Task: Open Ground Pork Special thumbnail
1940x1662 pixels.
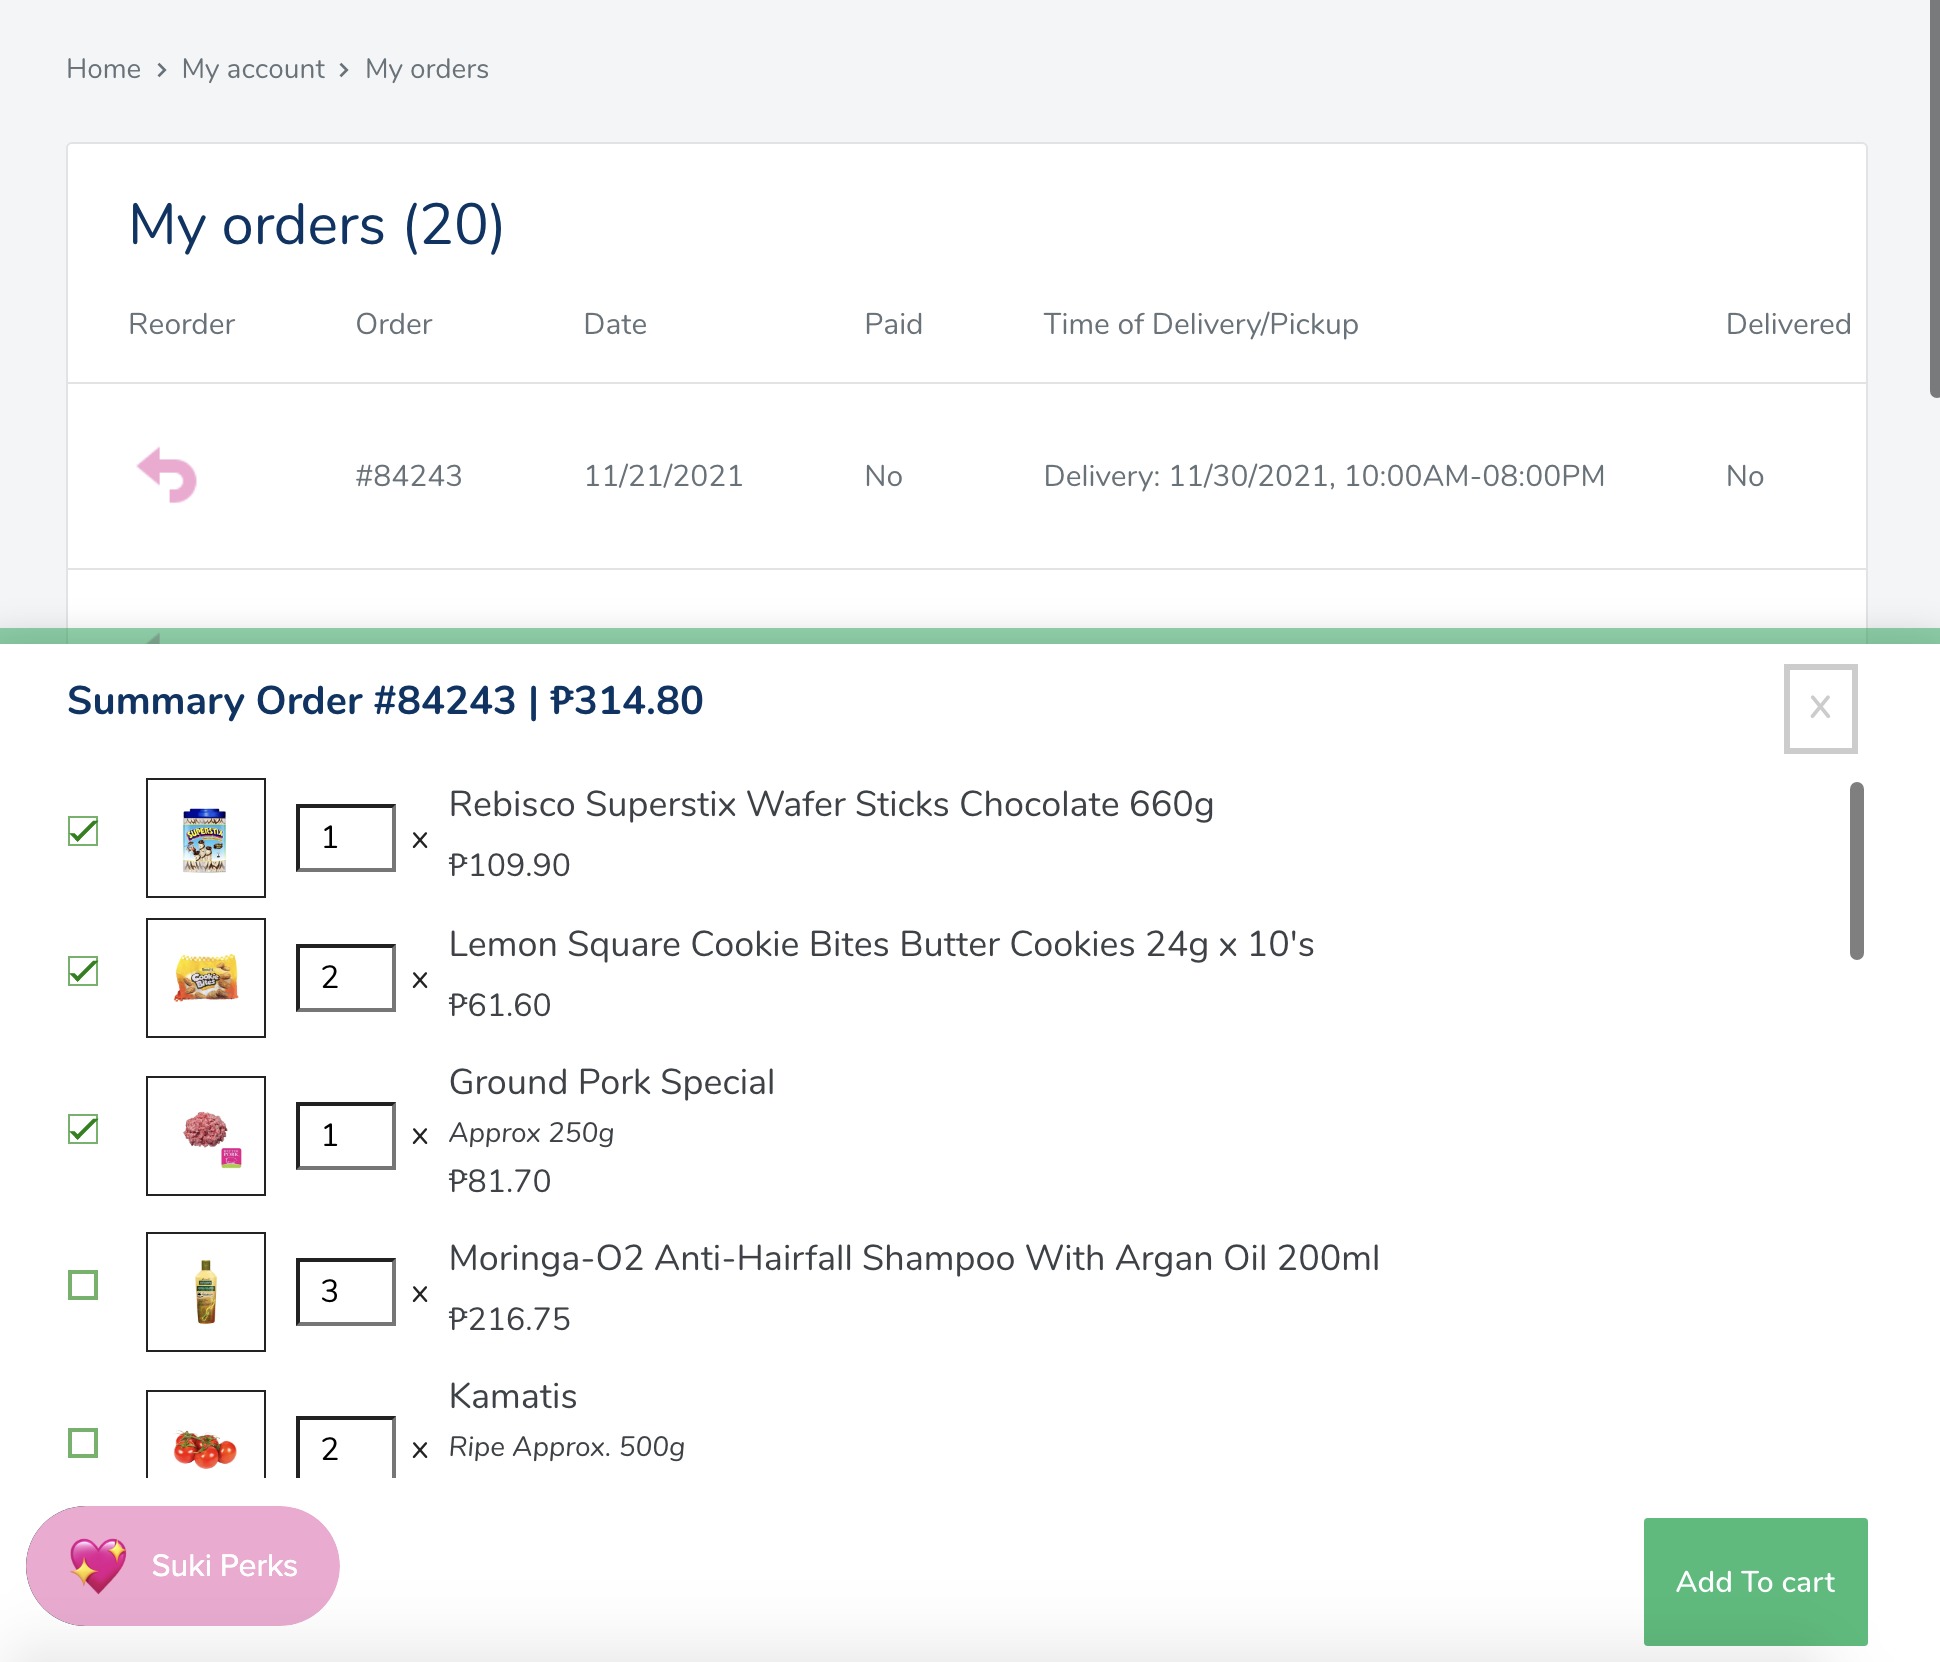Action: 206,1136
